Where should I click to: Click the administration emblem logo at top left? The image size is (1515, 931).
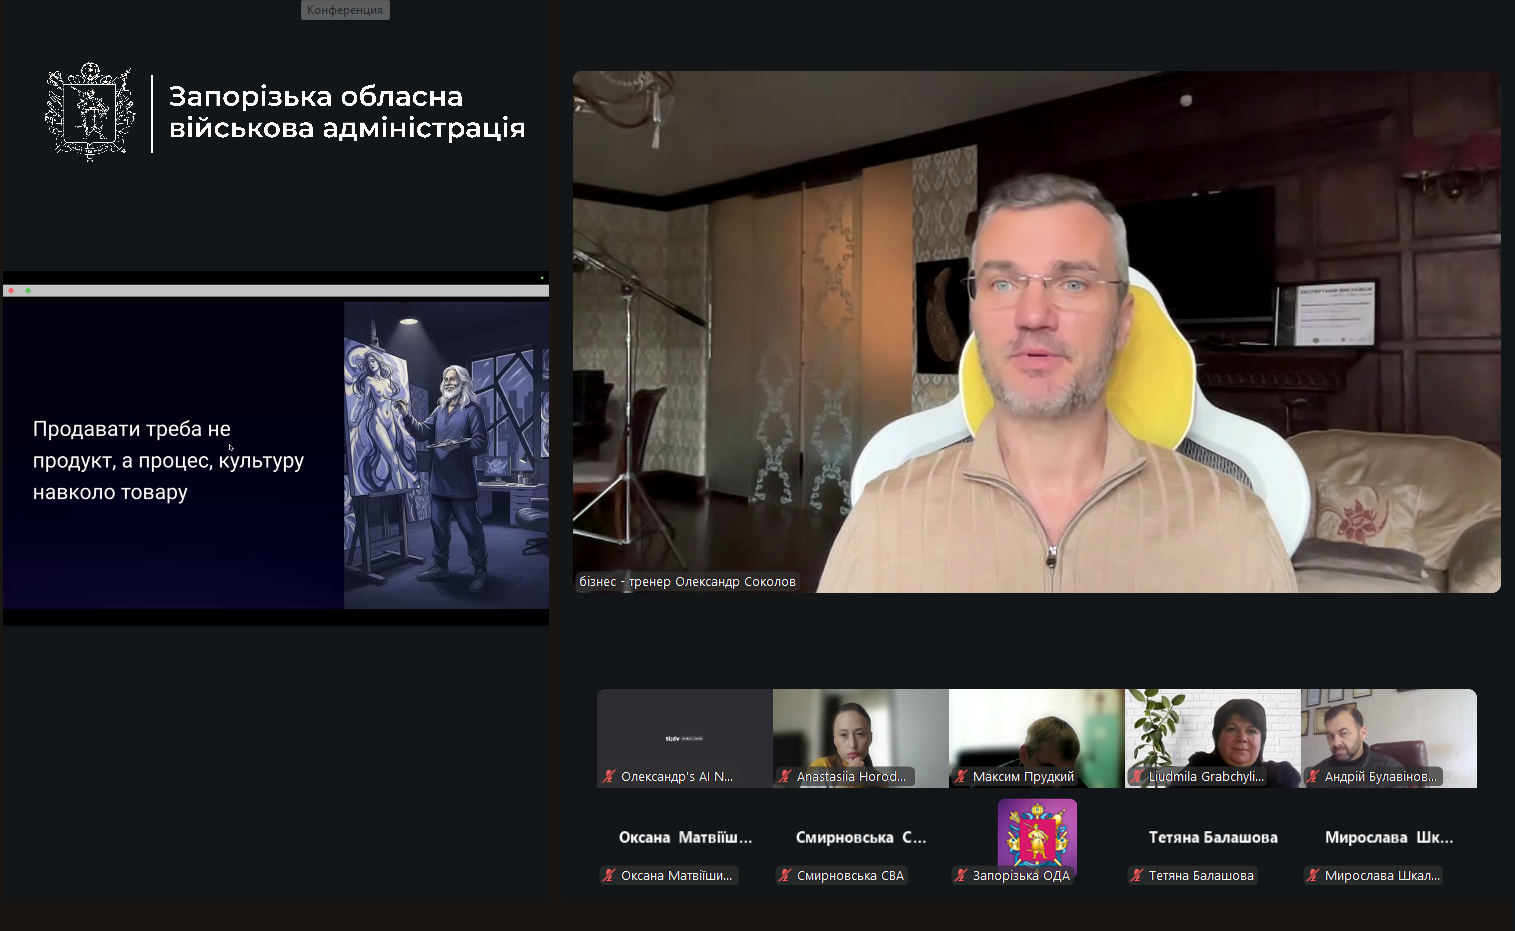tap(90, 112)
